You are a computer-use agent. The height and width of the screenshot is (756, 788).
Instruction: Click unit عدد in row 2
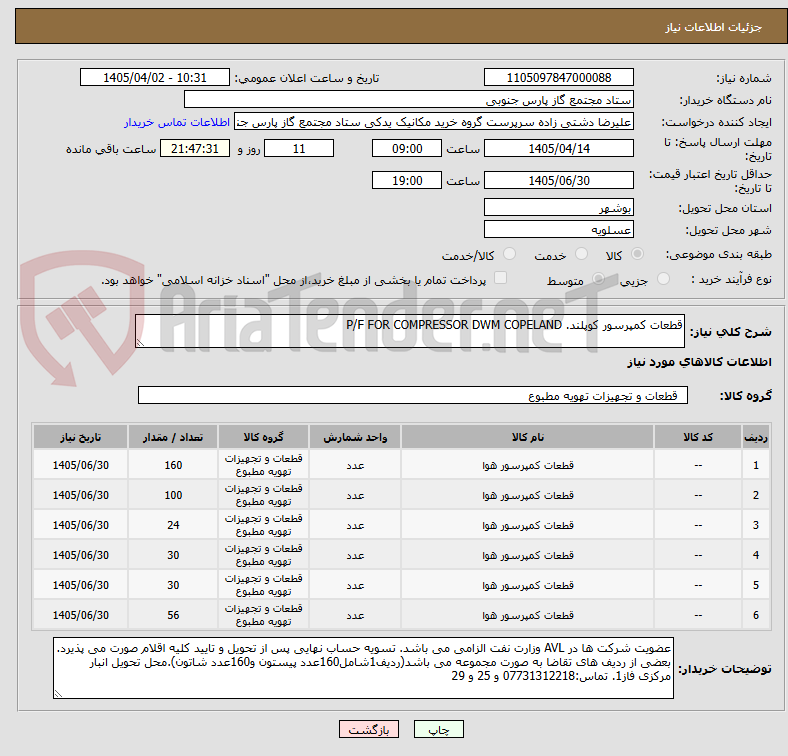(x=355, y=495)
